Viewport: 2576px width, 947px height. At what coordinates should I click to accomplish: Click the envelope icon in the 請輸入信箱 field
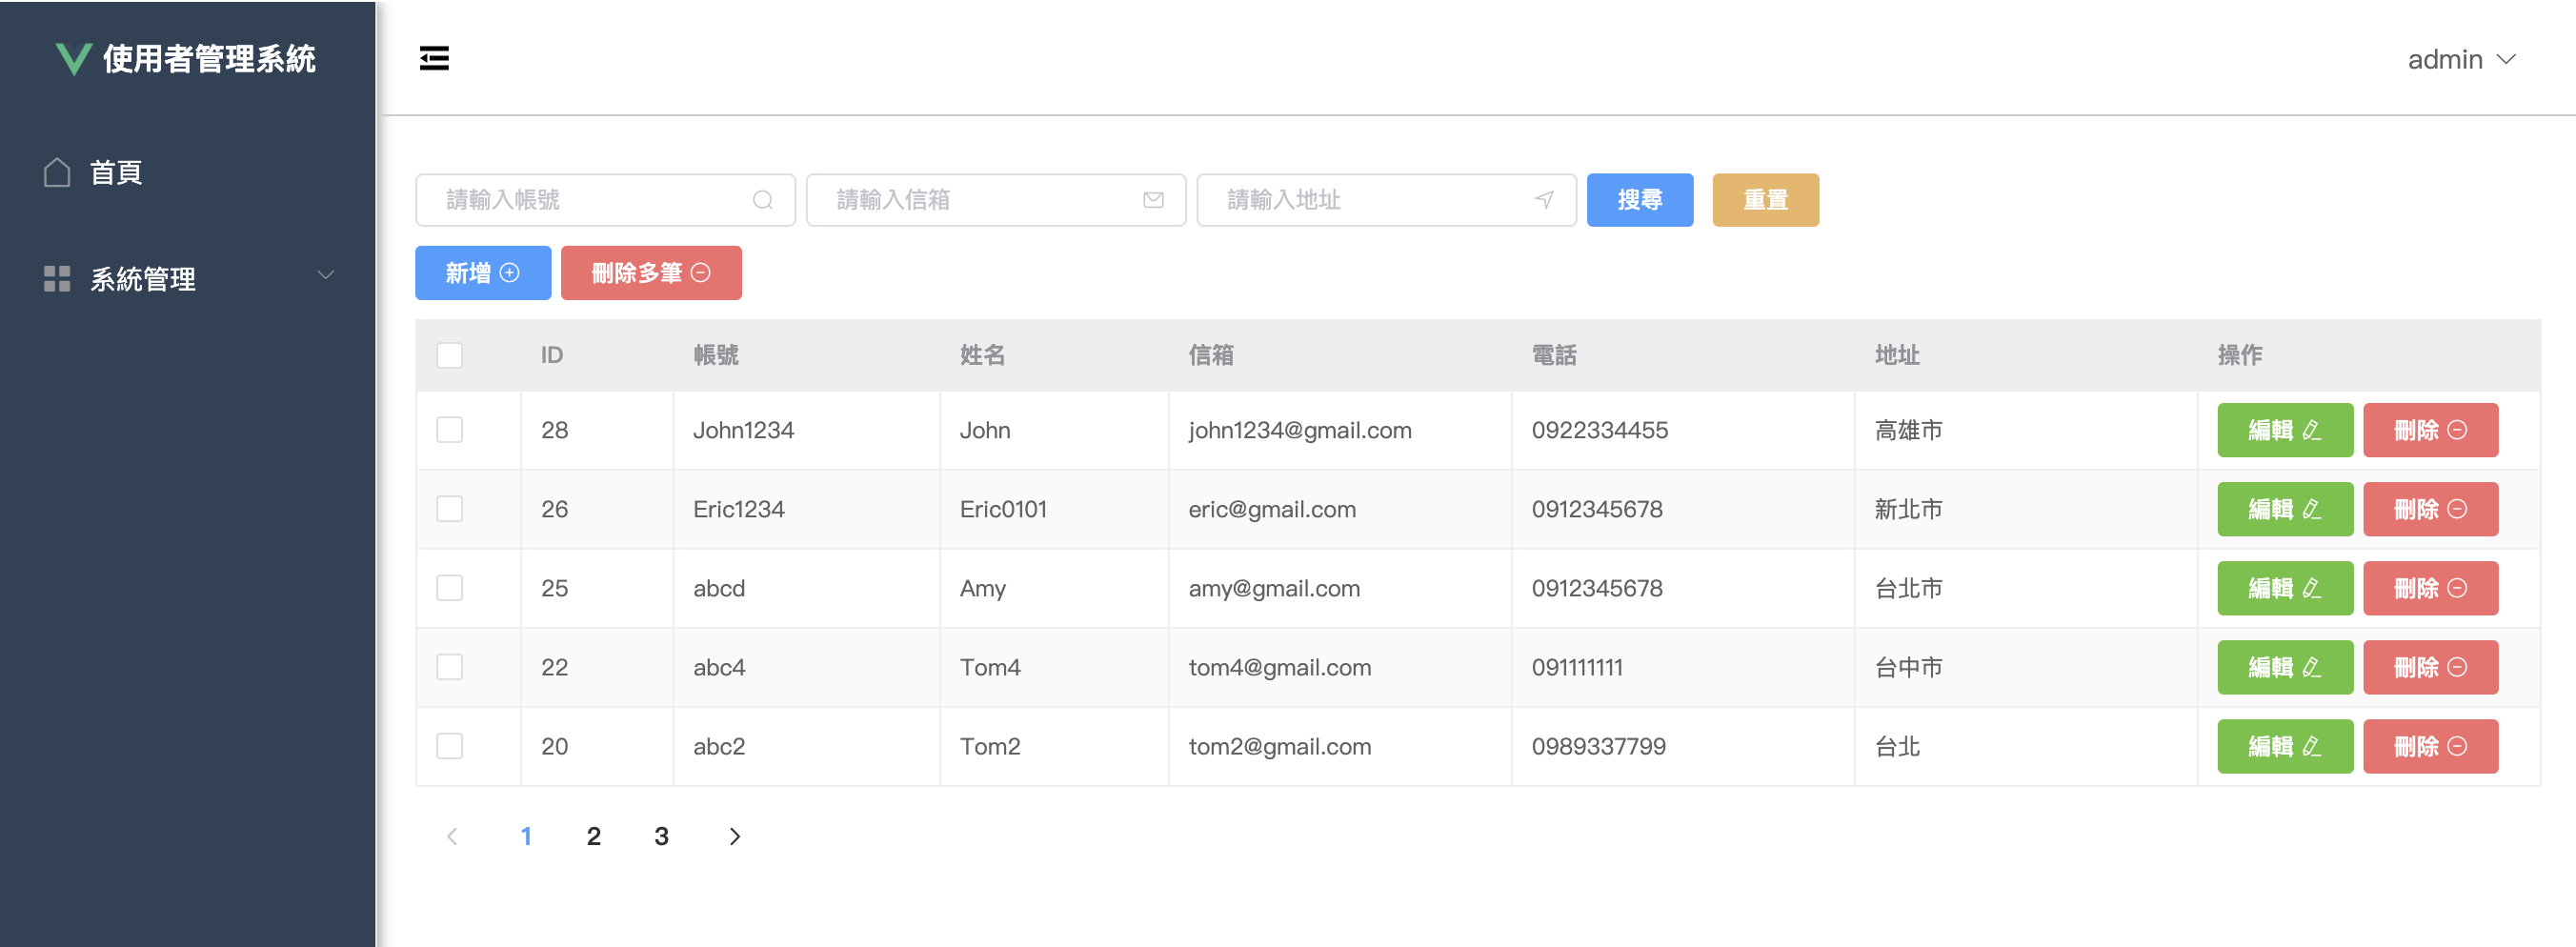tap(1152, 199)
